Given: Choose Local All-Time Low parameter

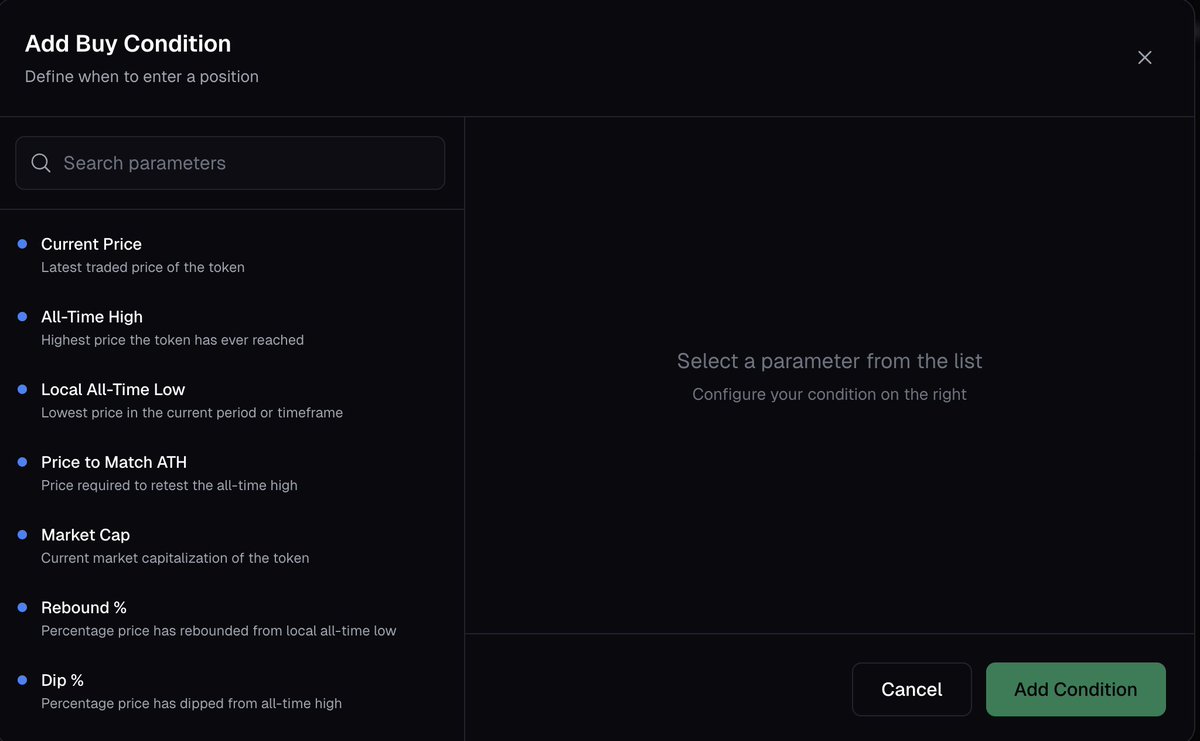Looking at the screenshot, I should pyautogui.click(x=232, y=400).
